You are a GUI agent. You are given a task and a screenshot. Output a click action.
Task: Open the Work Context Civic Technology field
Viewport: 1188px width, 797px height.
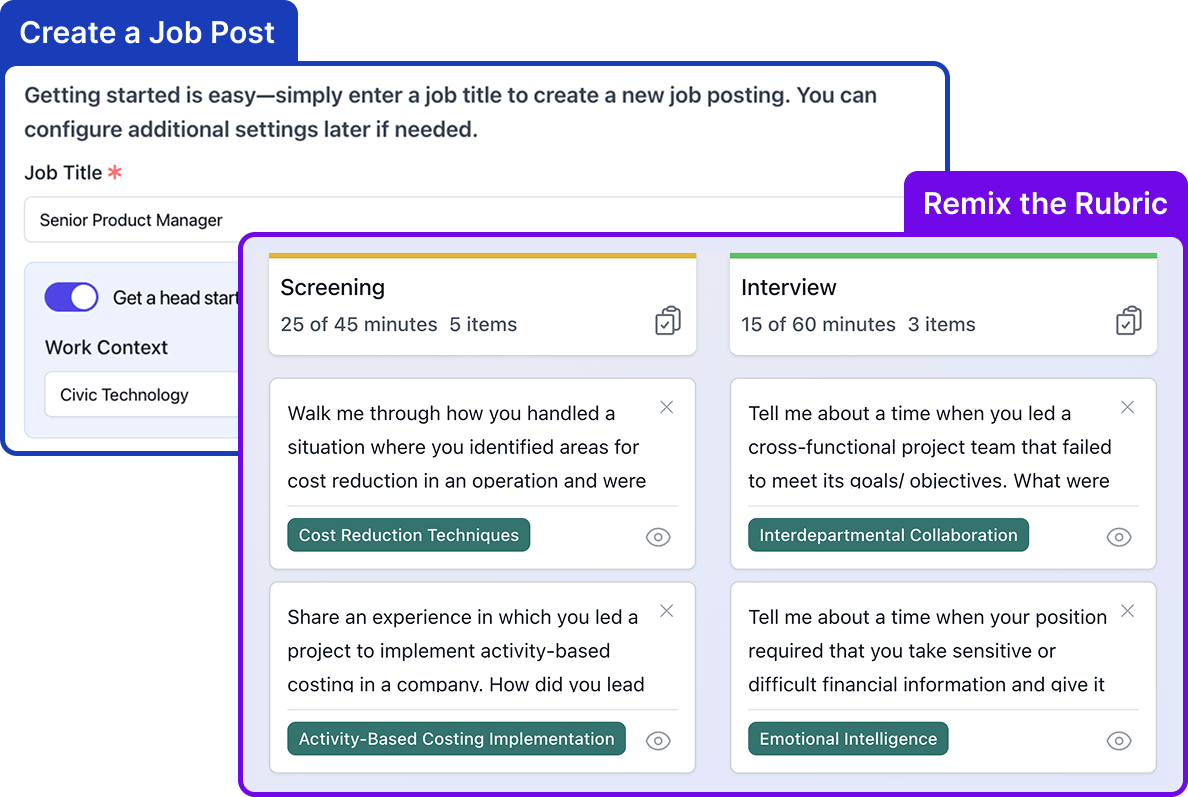point(142,395)
